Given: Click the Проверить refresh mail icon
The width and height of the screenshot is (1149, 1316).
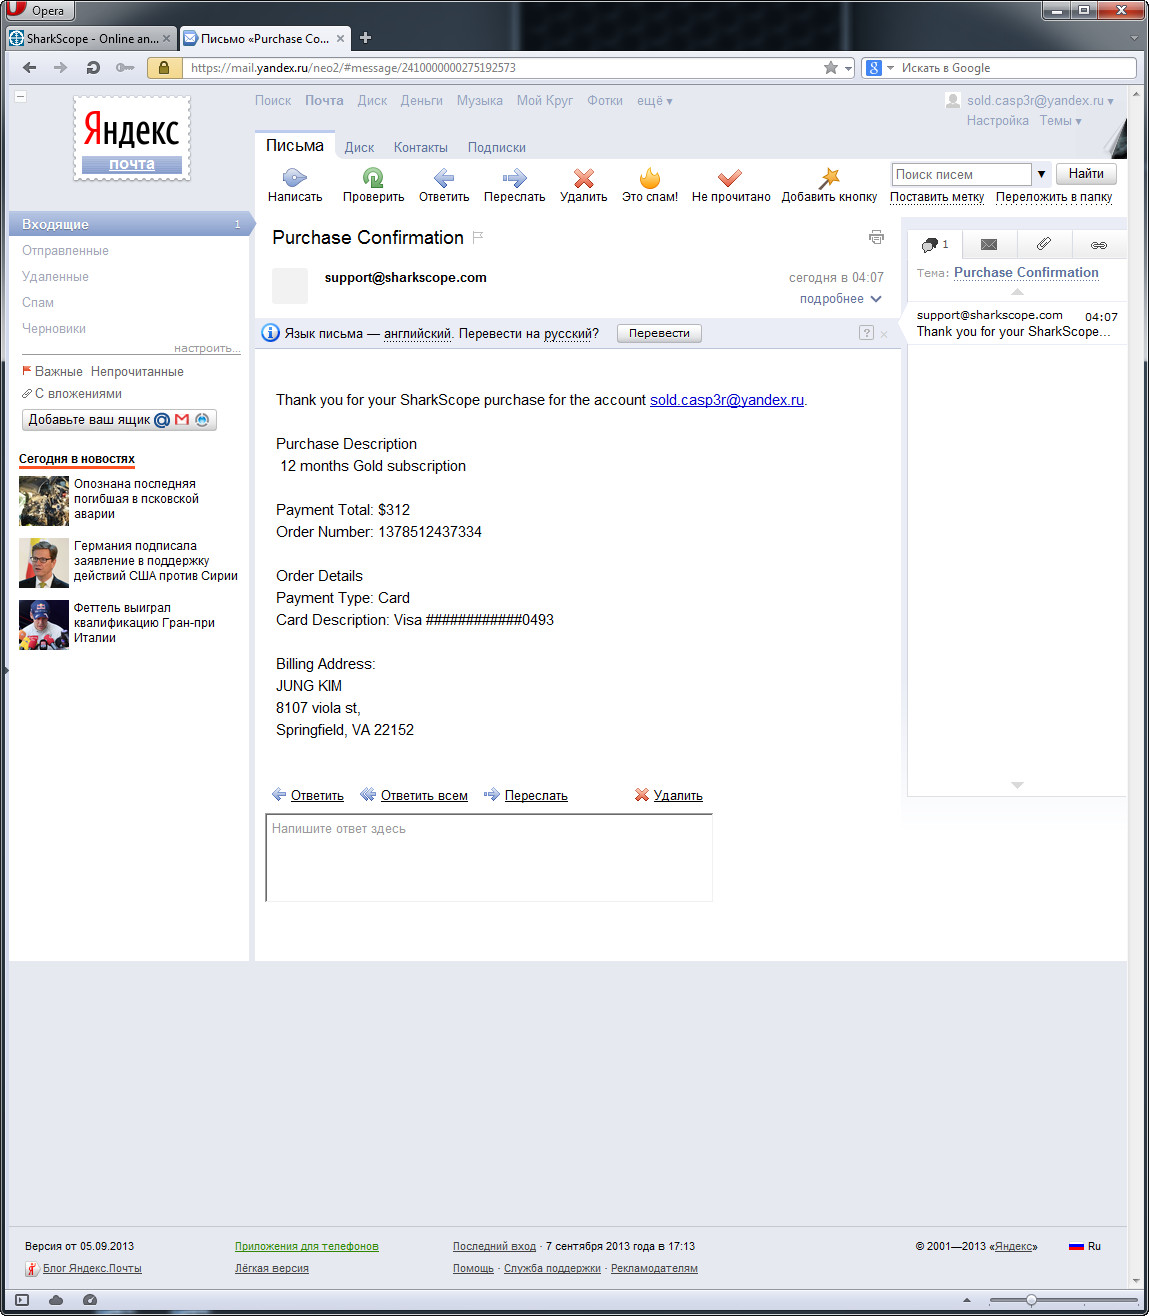Looking at the screenshot, I should click(x=373, y=178).
